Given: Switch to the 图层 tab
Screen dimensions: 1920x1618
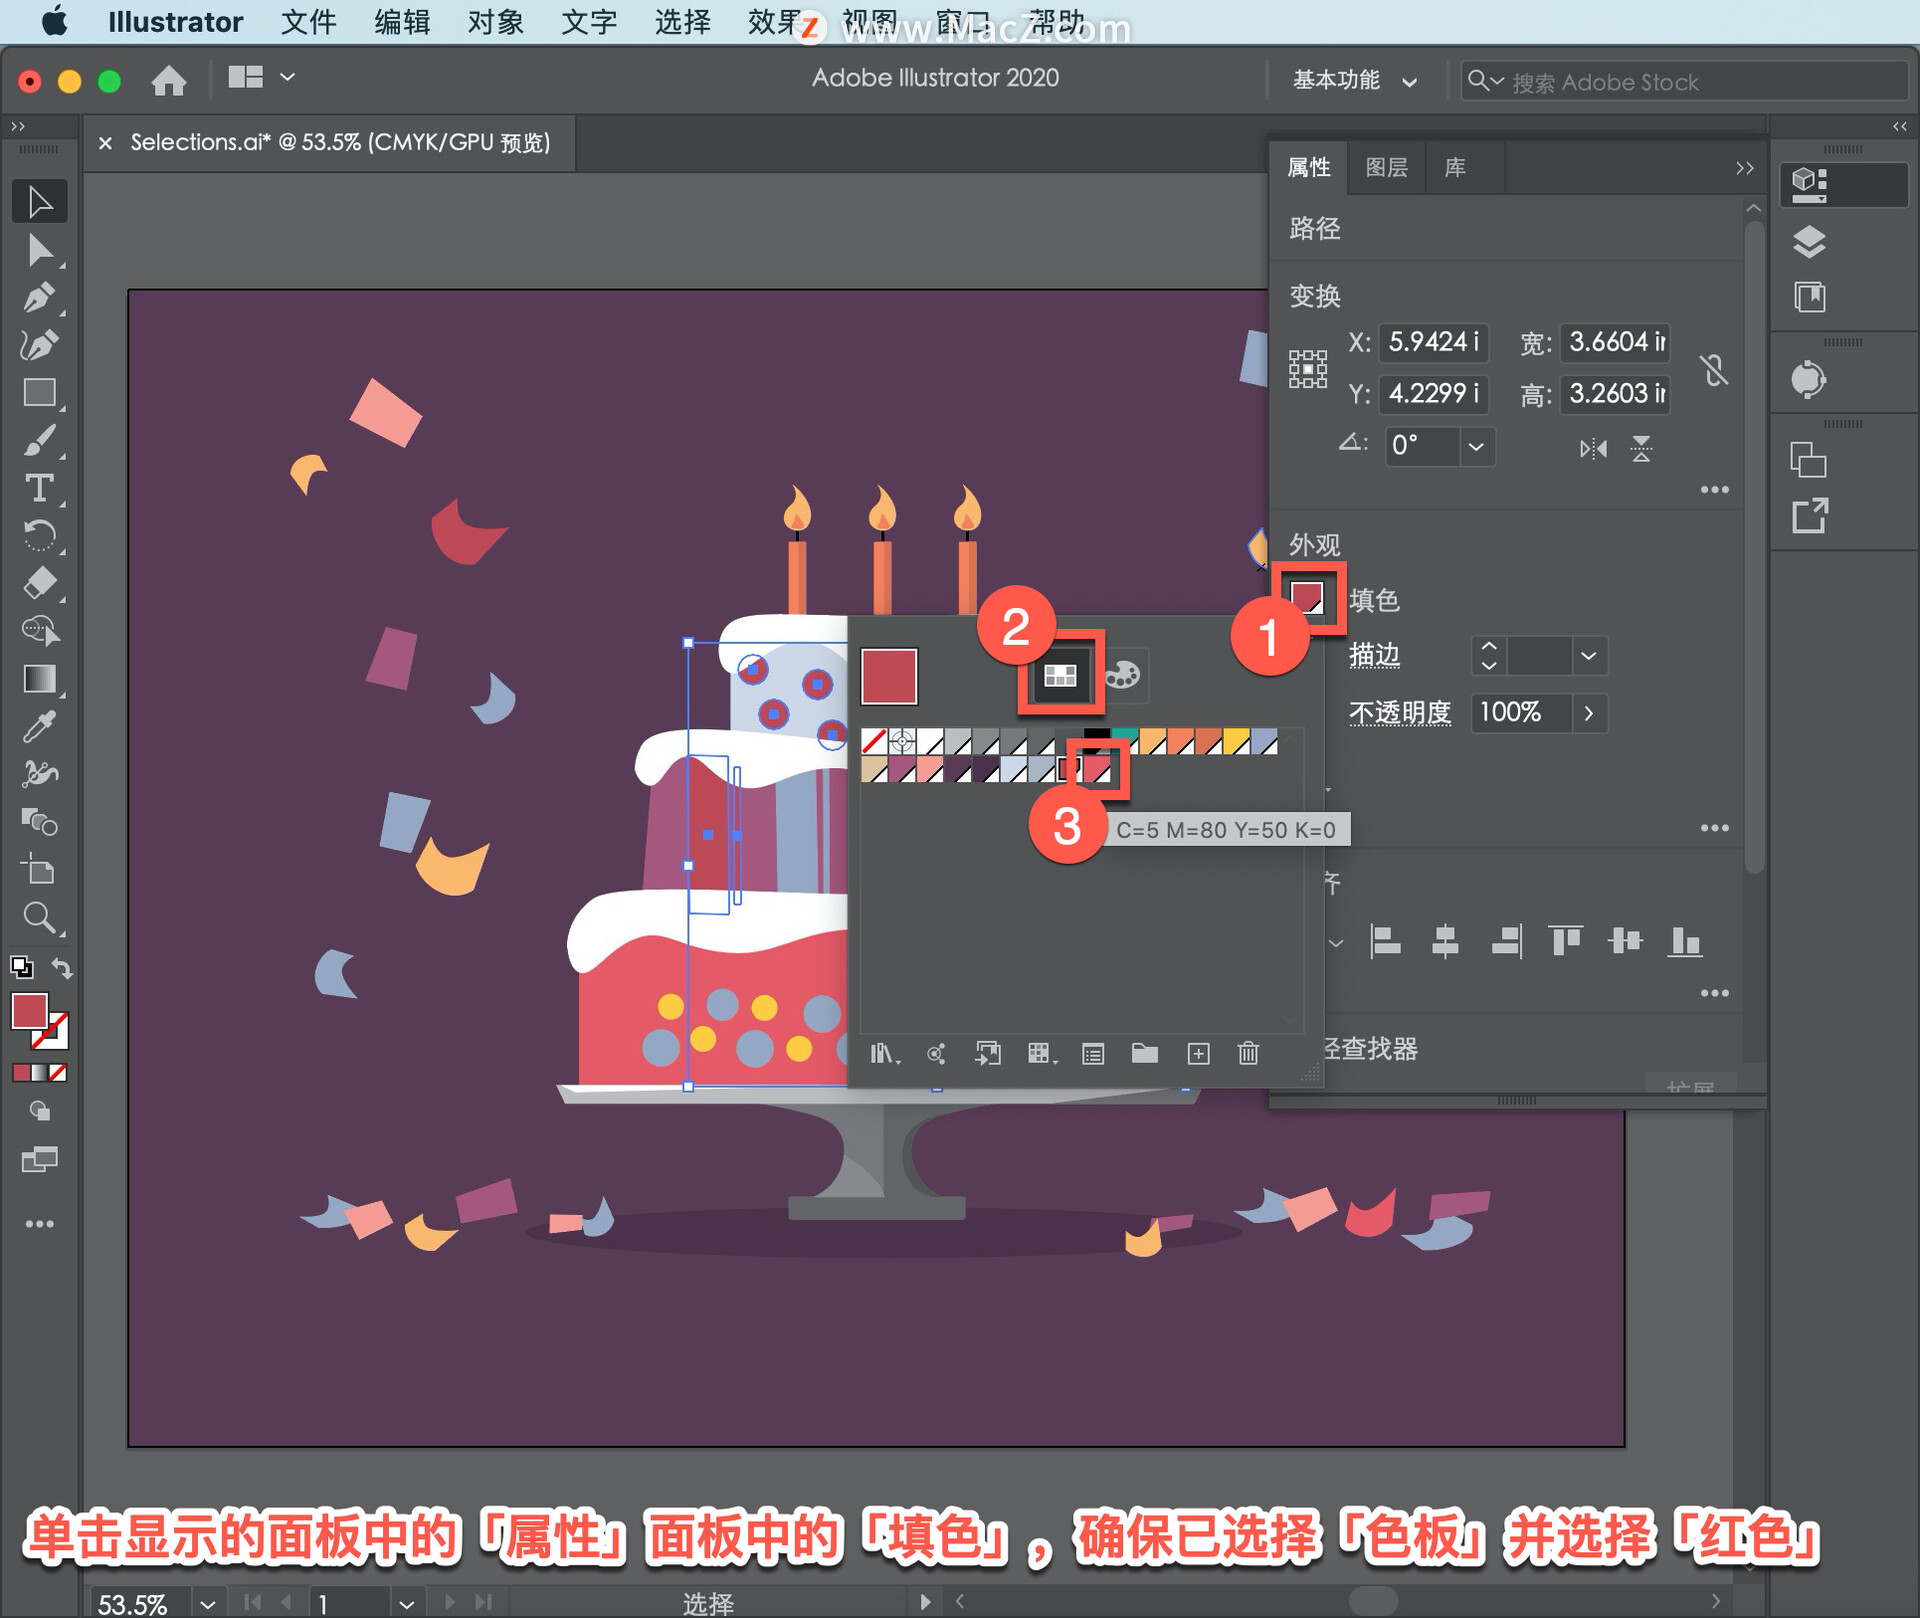Looking at the screenshot, I should click(1386, 167).
